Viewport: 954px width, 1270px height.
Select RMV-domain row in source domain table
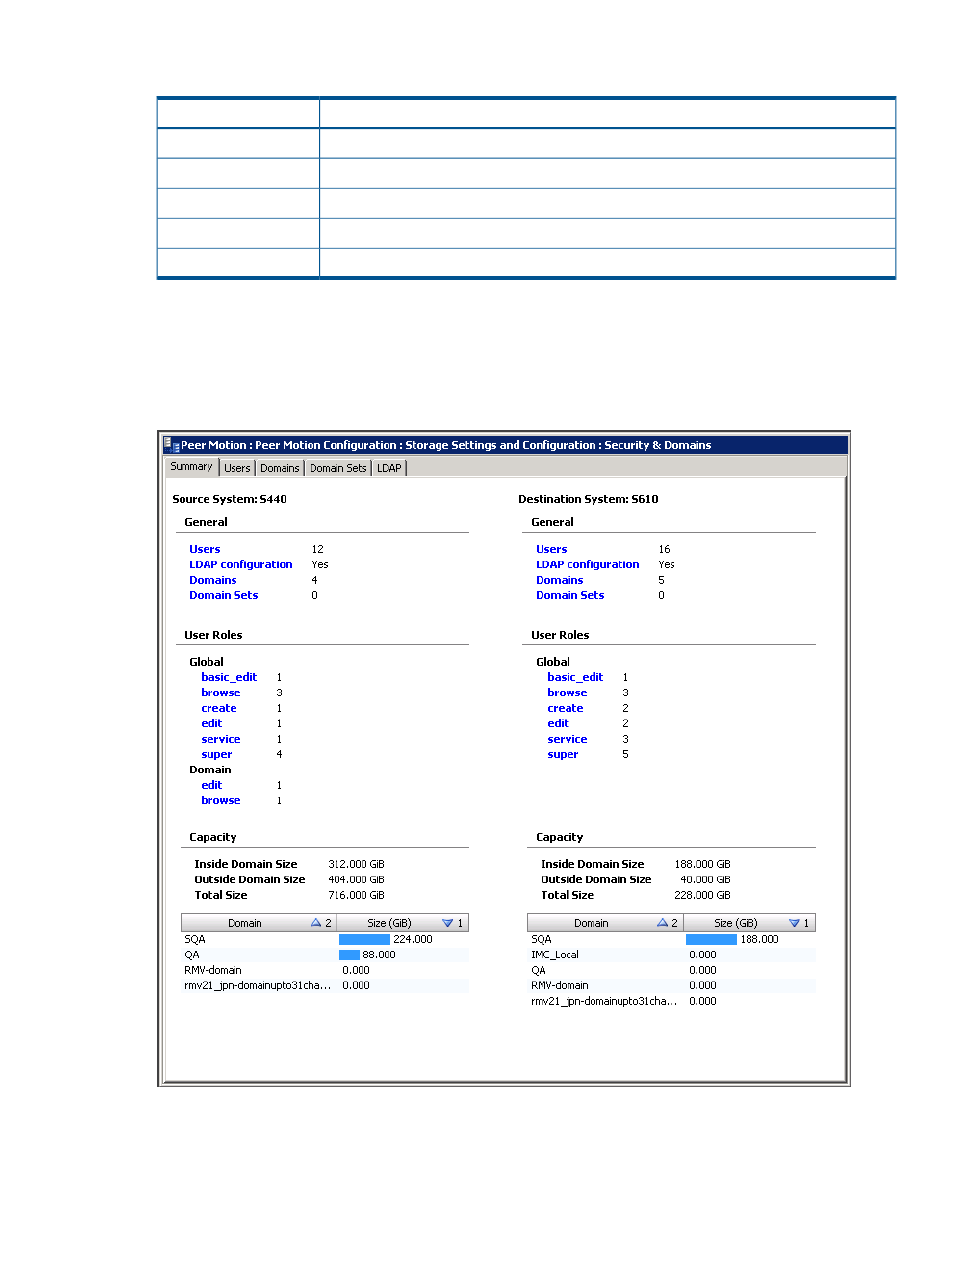[x=325, y=970]
